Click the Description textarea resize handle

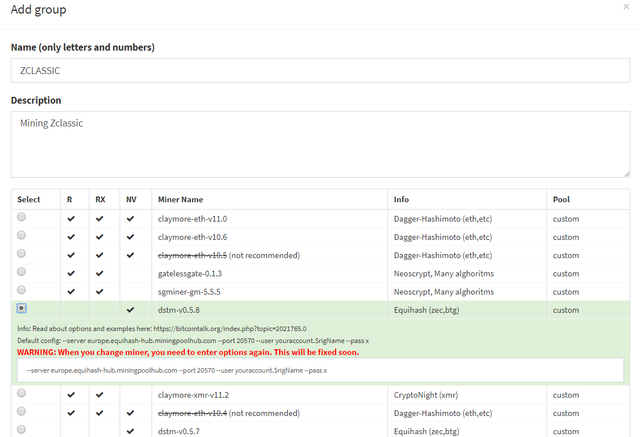(x=627, y=174)
